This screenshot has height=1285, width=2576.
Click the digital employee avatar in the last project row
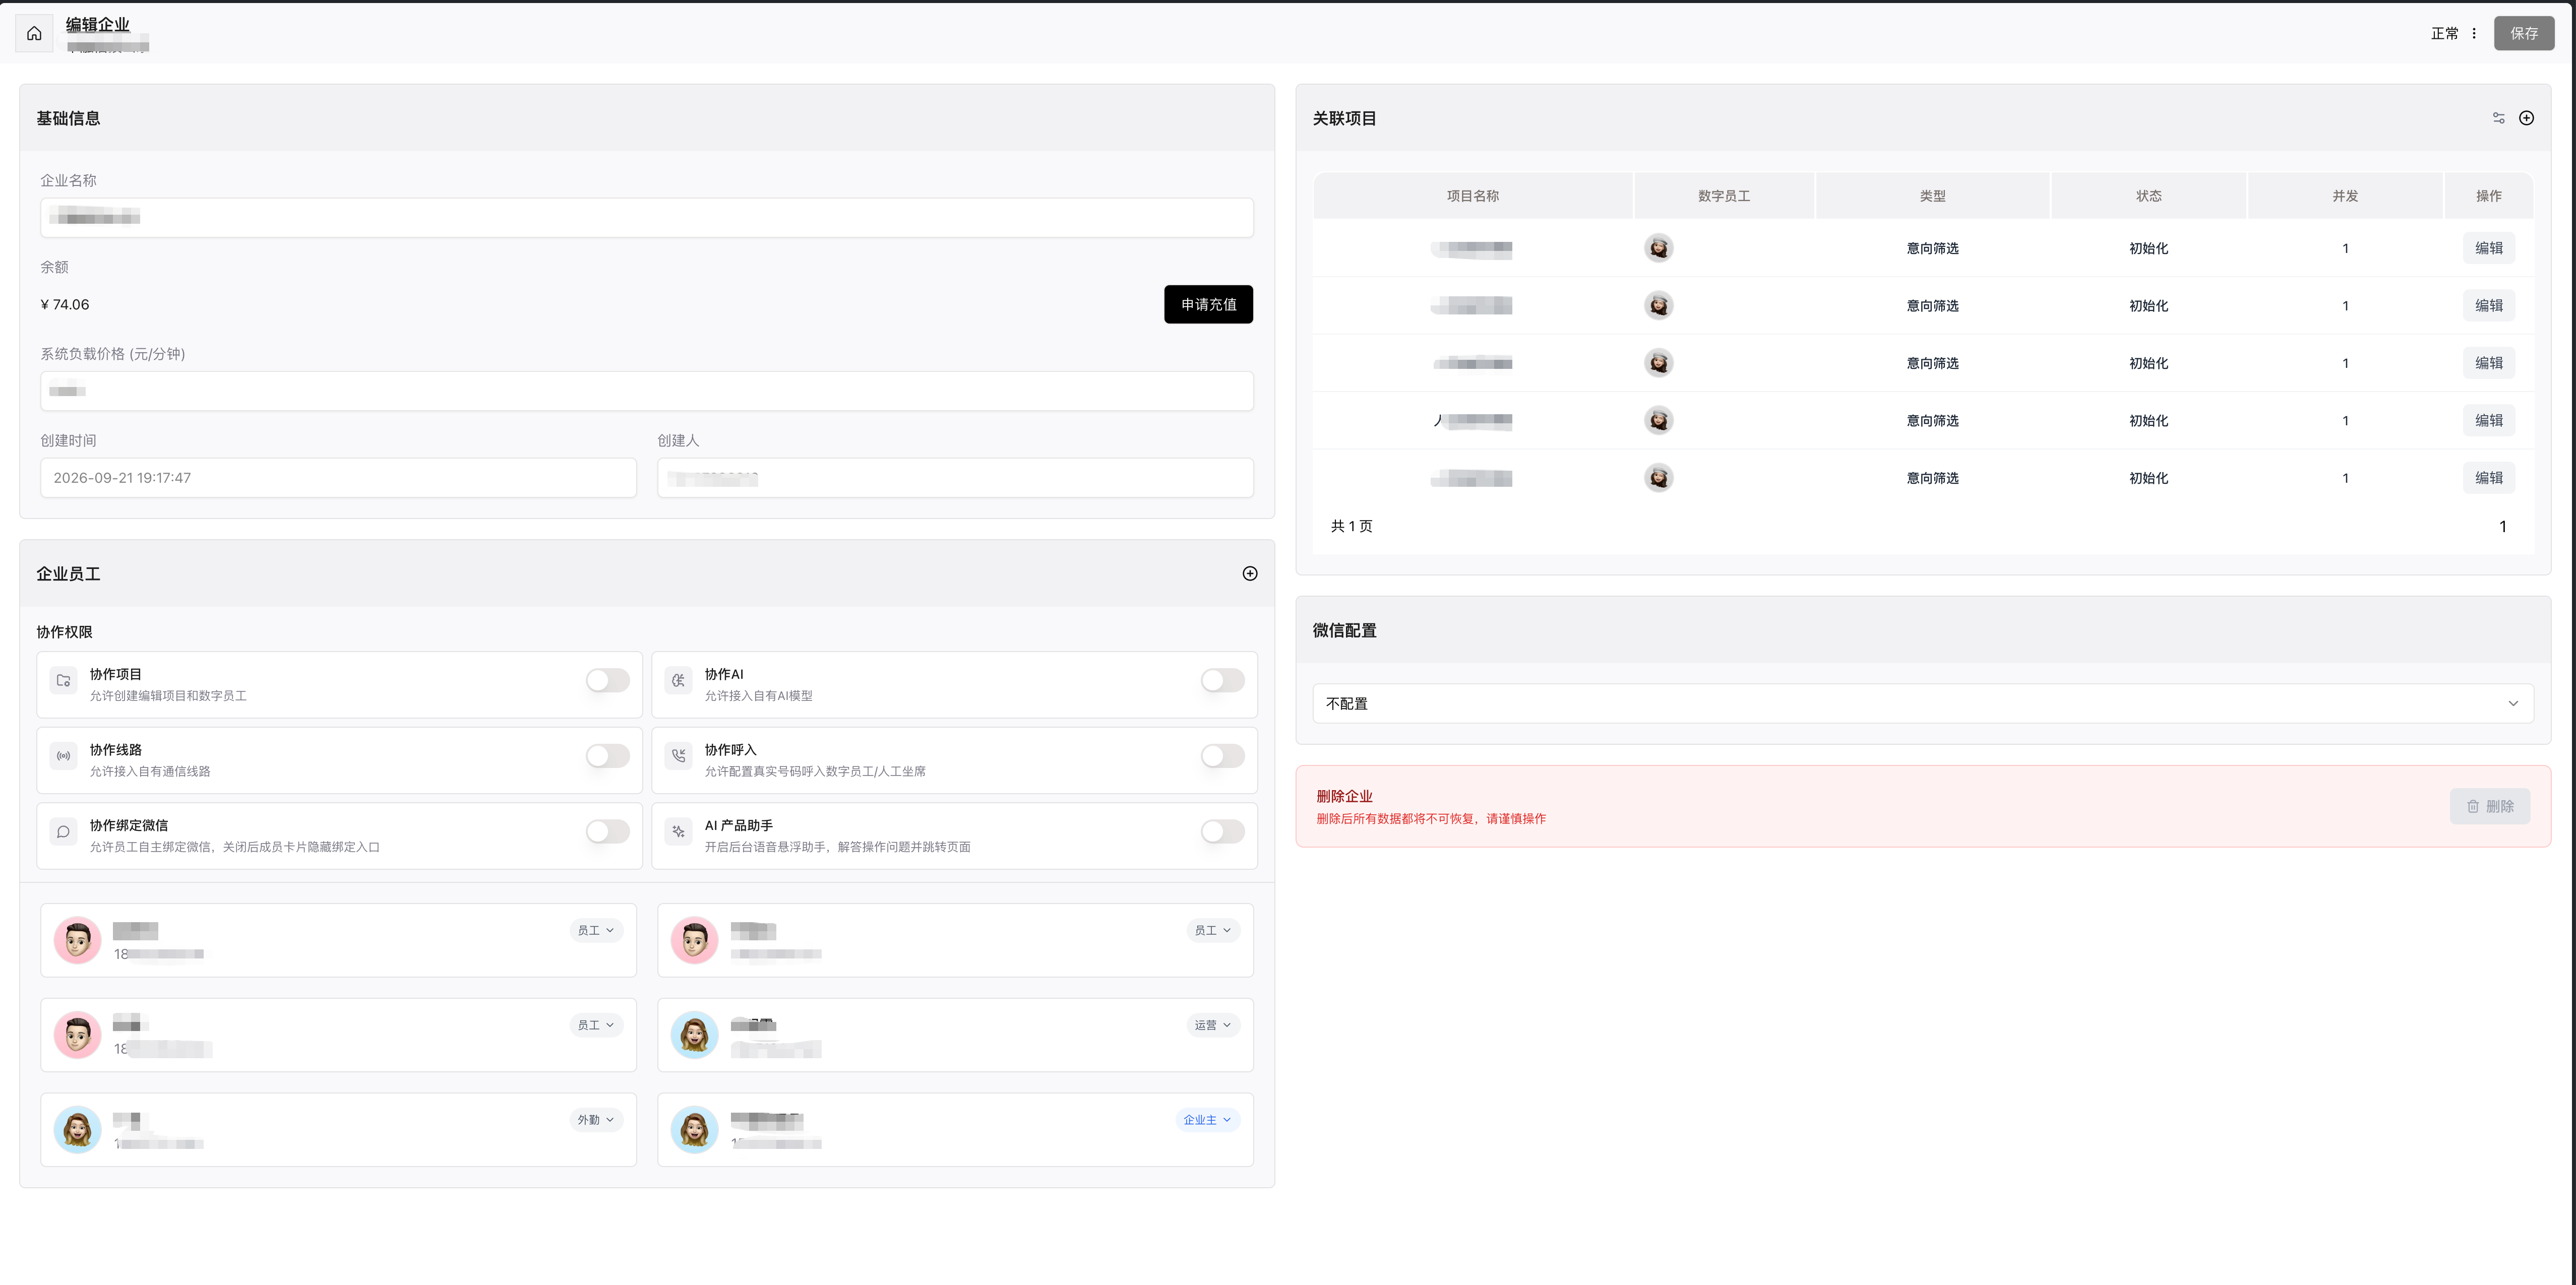[1658, 478]
